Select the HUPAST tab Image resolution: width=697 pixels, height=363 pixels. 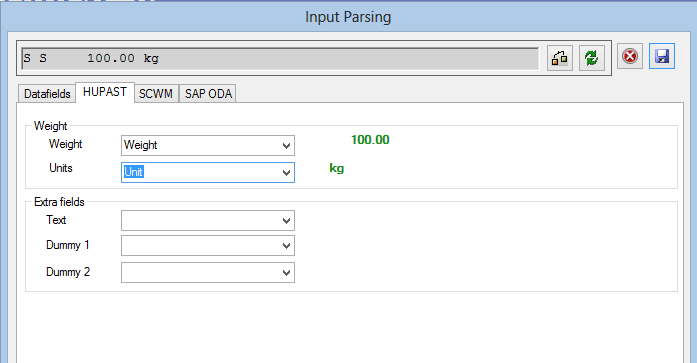105,92
